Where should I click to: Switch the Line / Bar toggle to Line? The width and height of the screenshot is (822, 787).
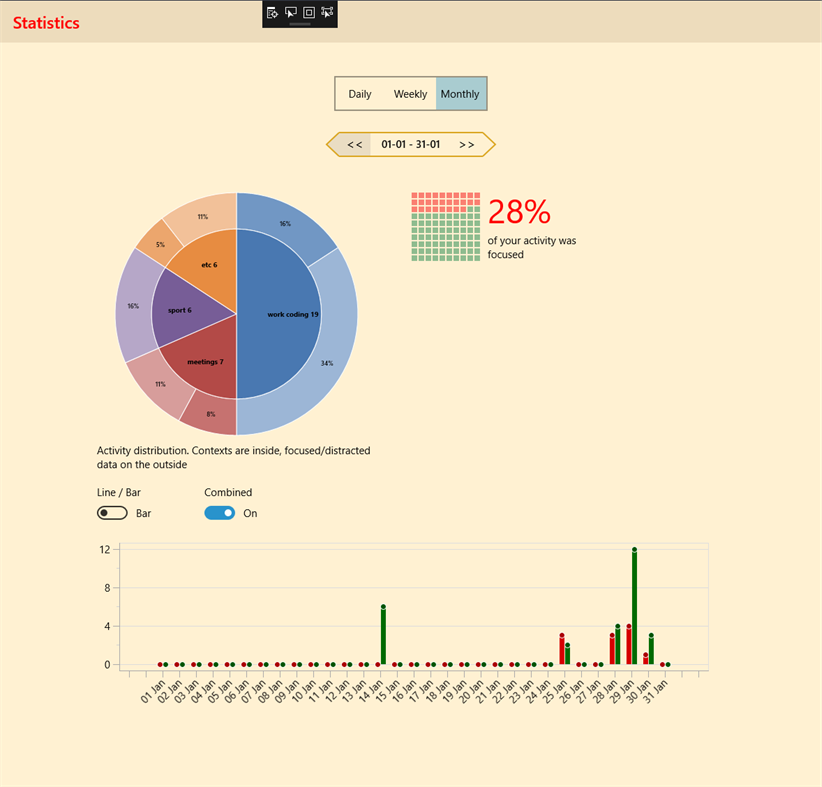[x=112, y=512]
